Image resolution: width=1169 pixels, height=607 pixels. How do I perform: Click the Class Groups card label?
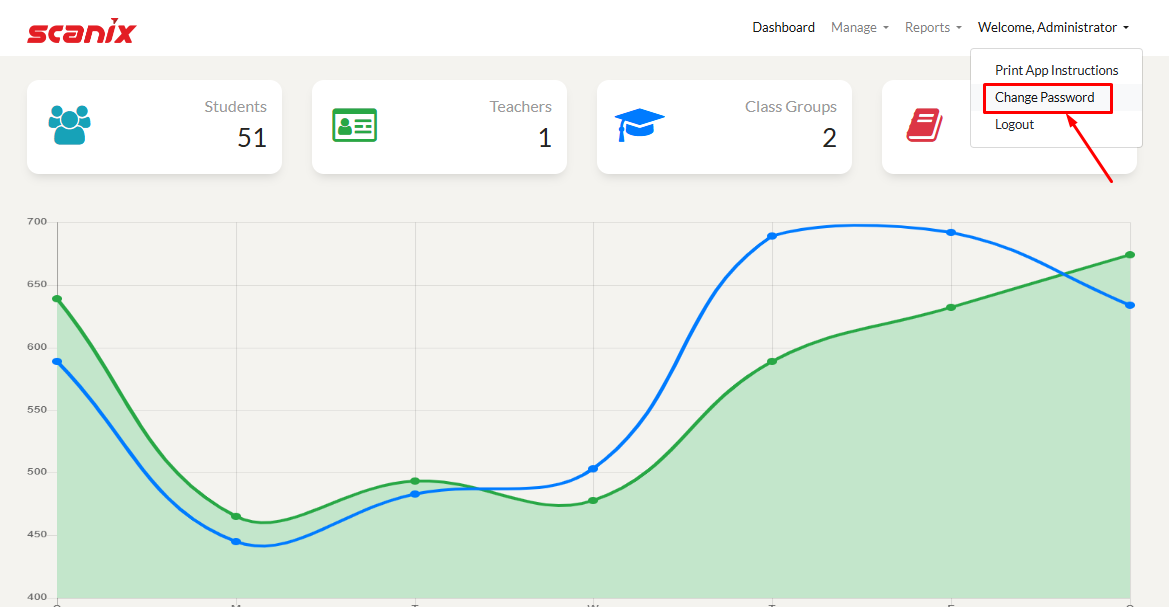790,107
